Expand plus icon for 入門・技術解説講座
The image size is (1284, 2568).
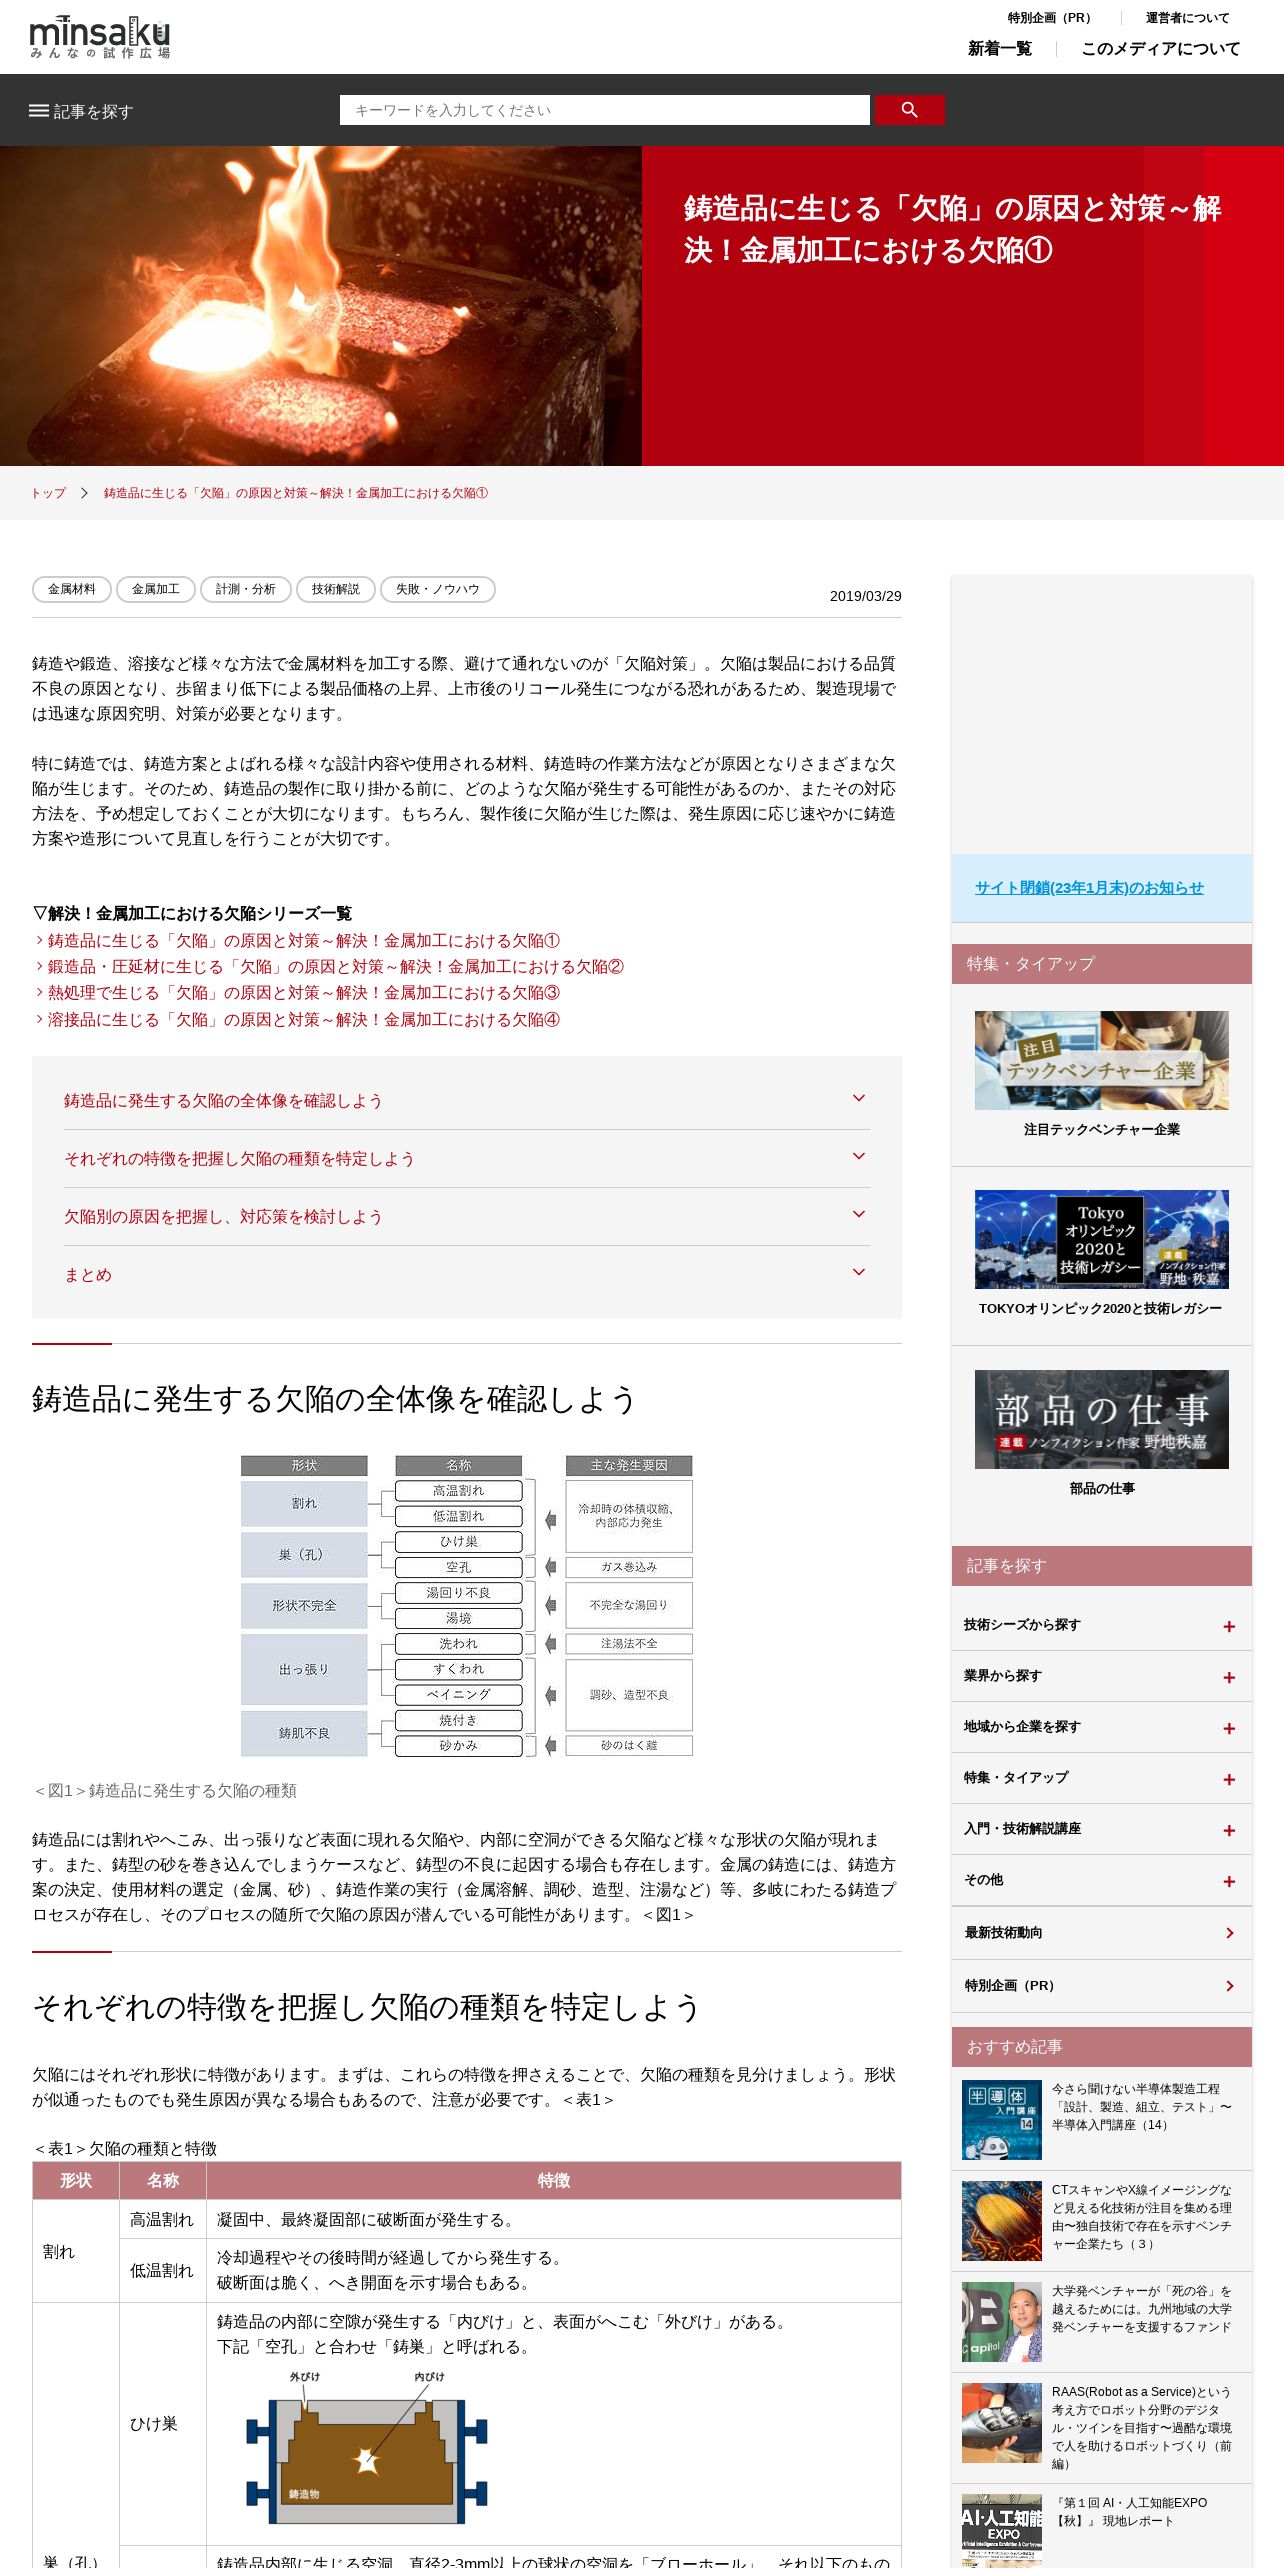click(x=1229, y=1831)
